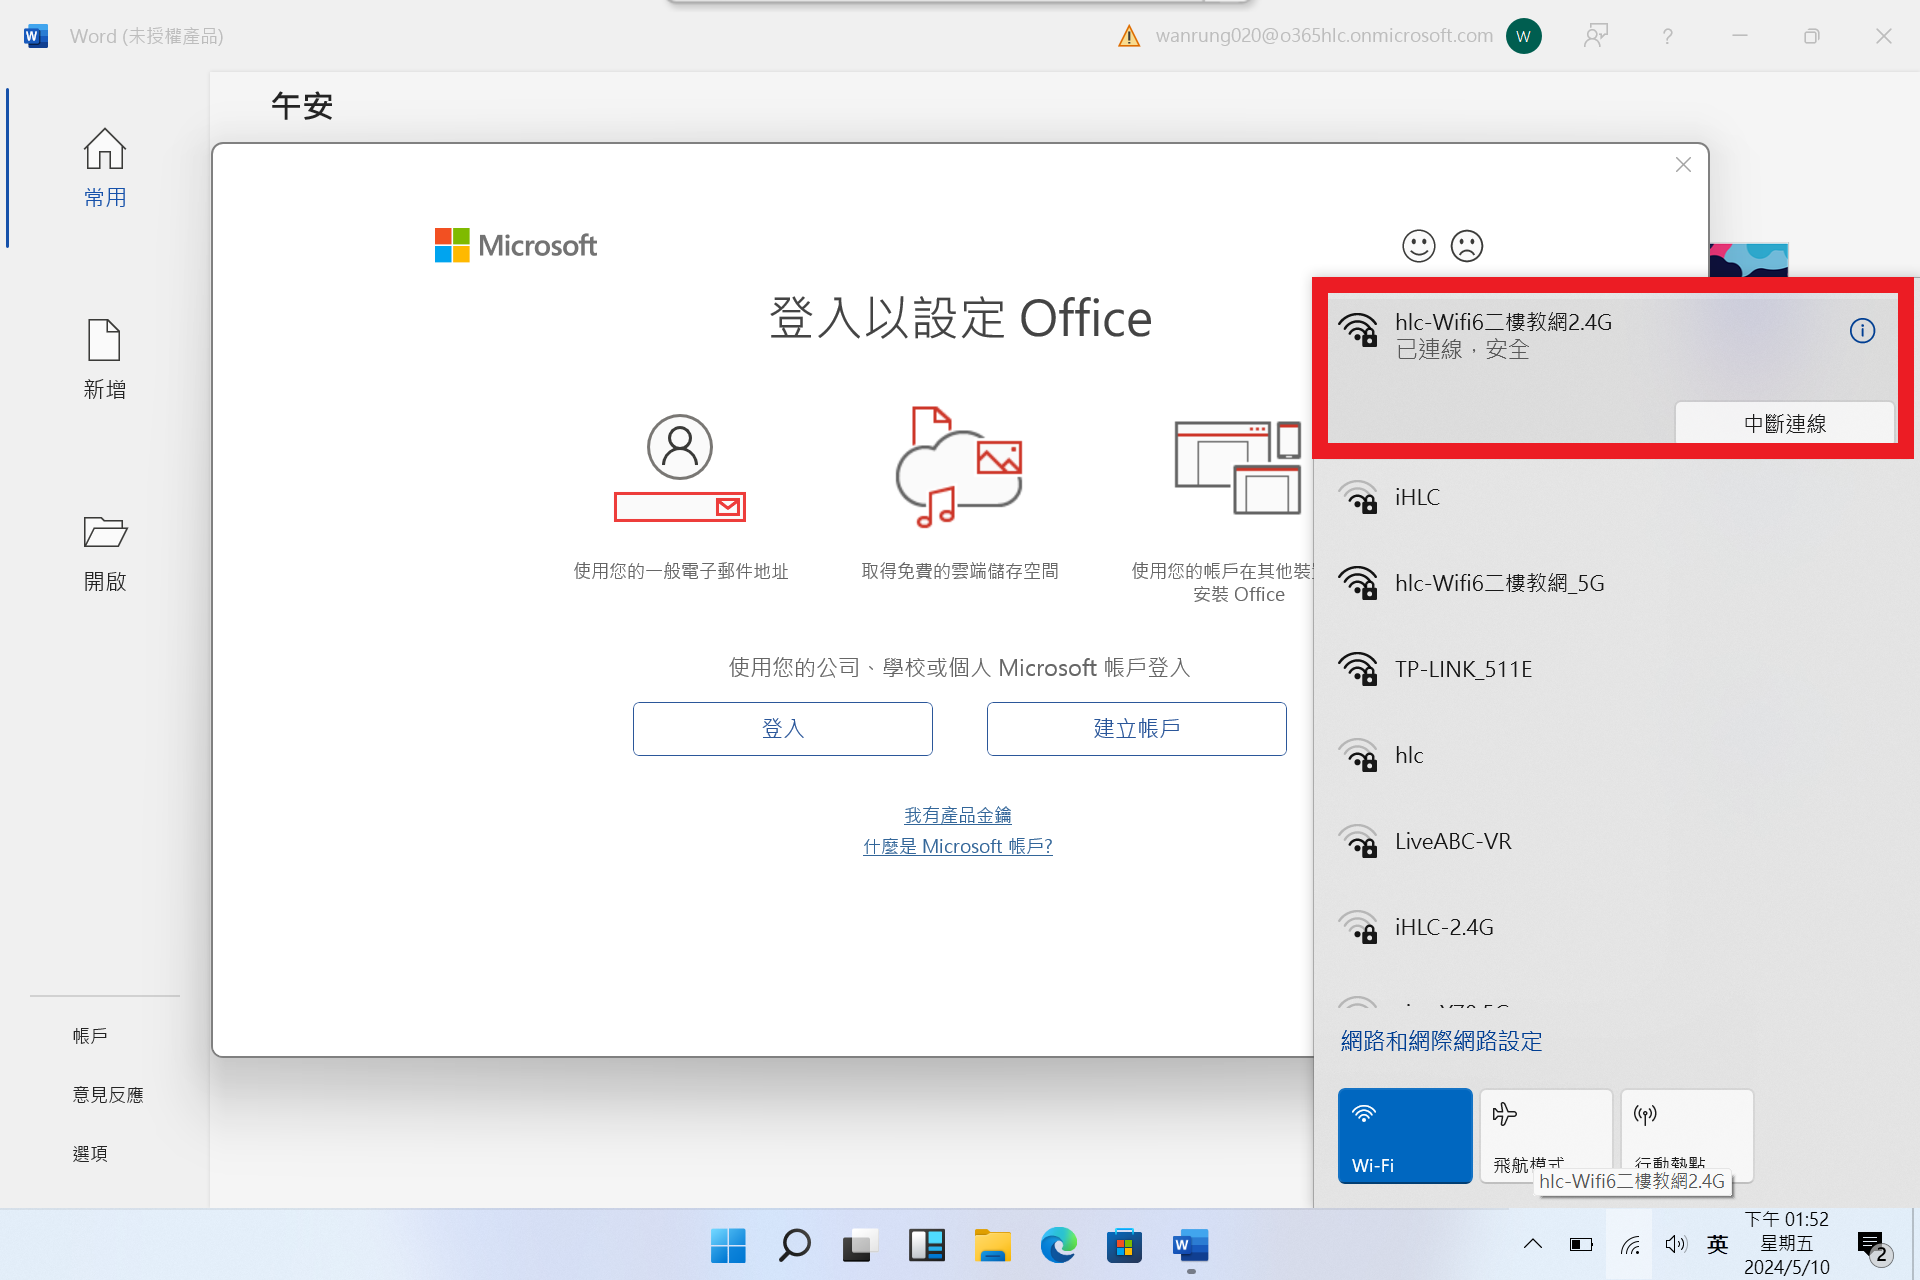Select the 常用 (Home) tab in sidebar
The height and width of the screenshot is (1280, 1920).
pyautogui.click(x=105, y=168)
